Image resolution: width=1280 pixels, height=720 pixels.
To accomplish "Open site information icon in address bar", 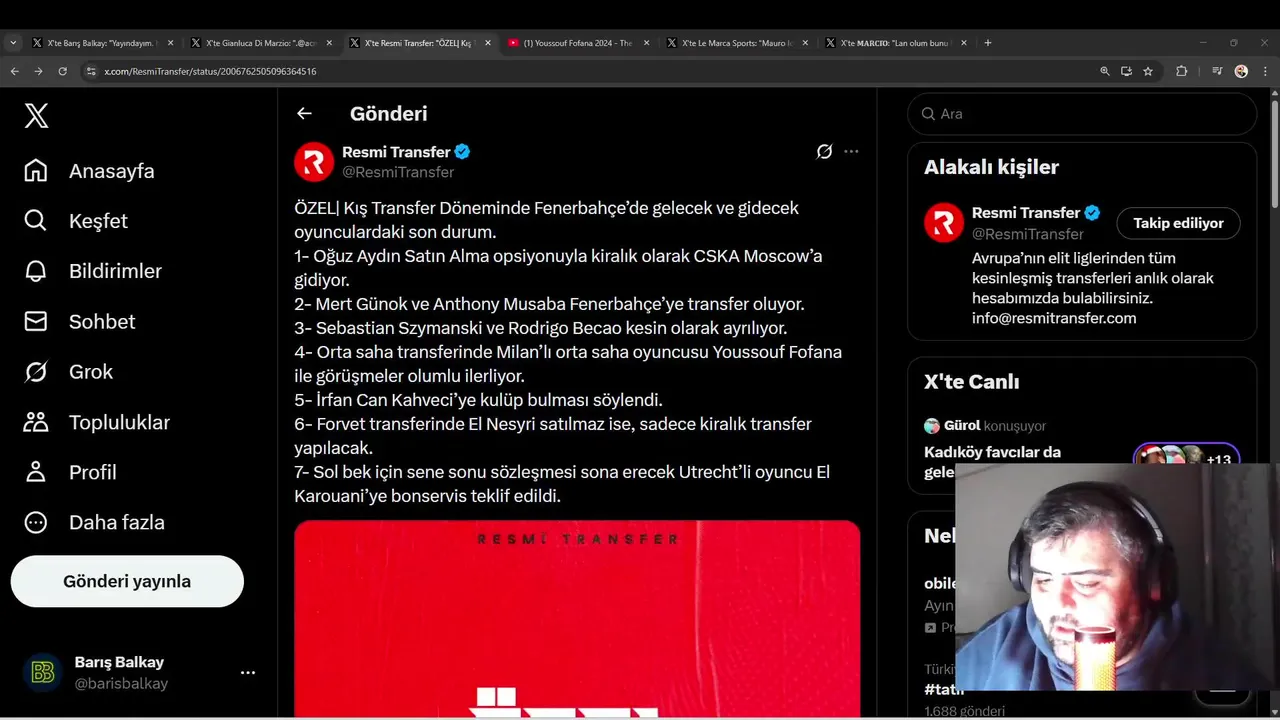I will pos(91,71).
